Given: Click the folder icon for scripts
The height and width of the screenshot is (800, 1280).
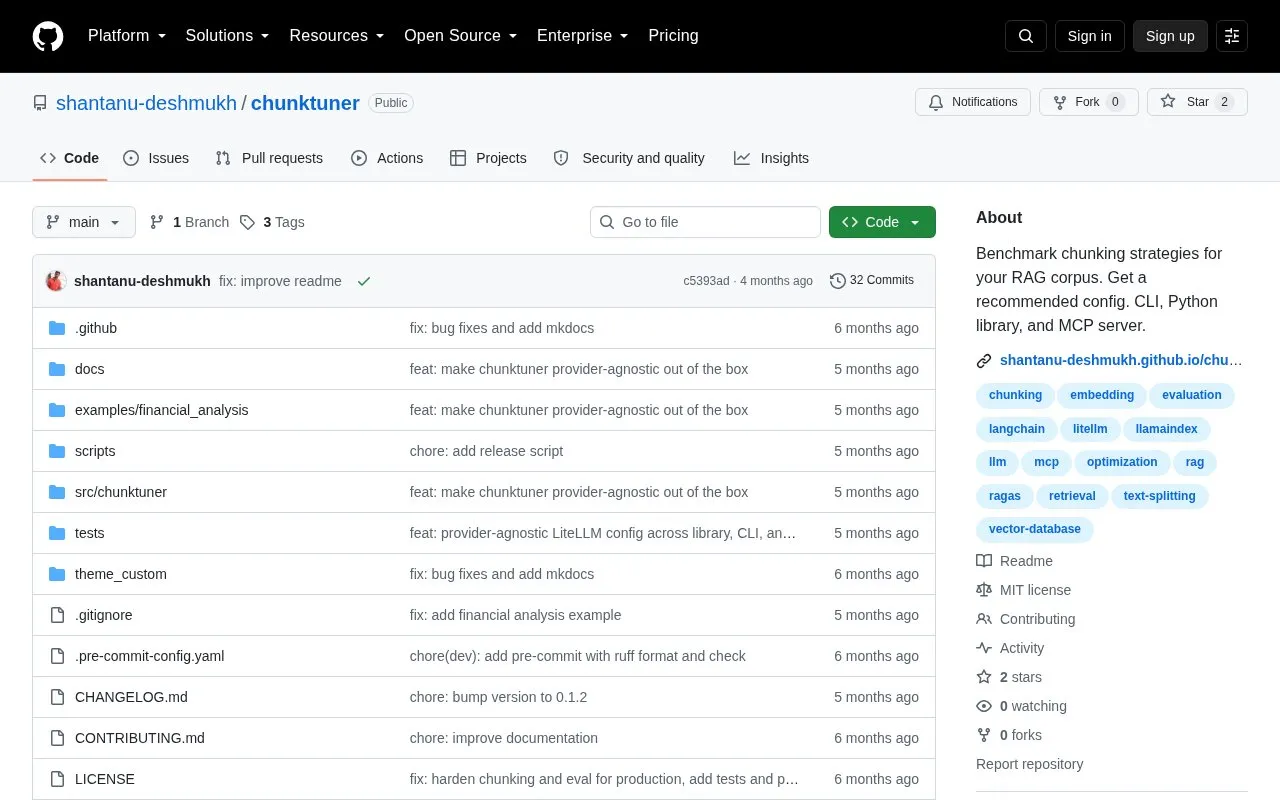Looking at the screenshot, I should (x=57, y=451).
